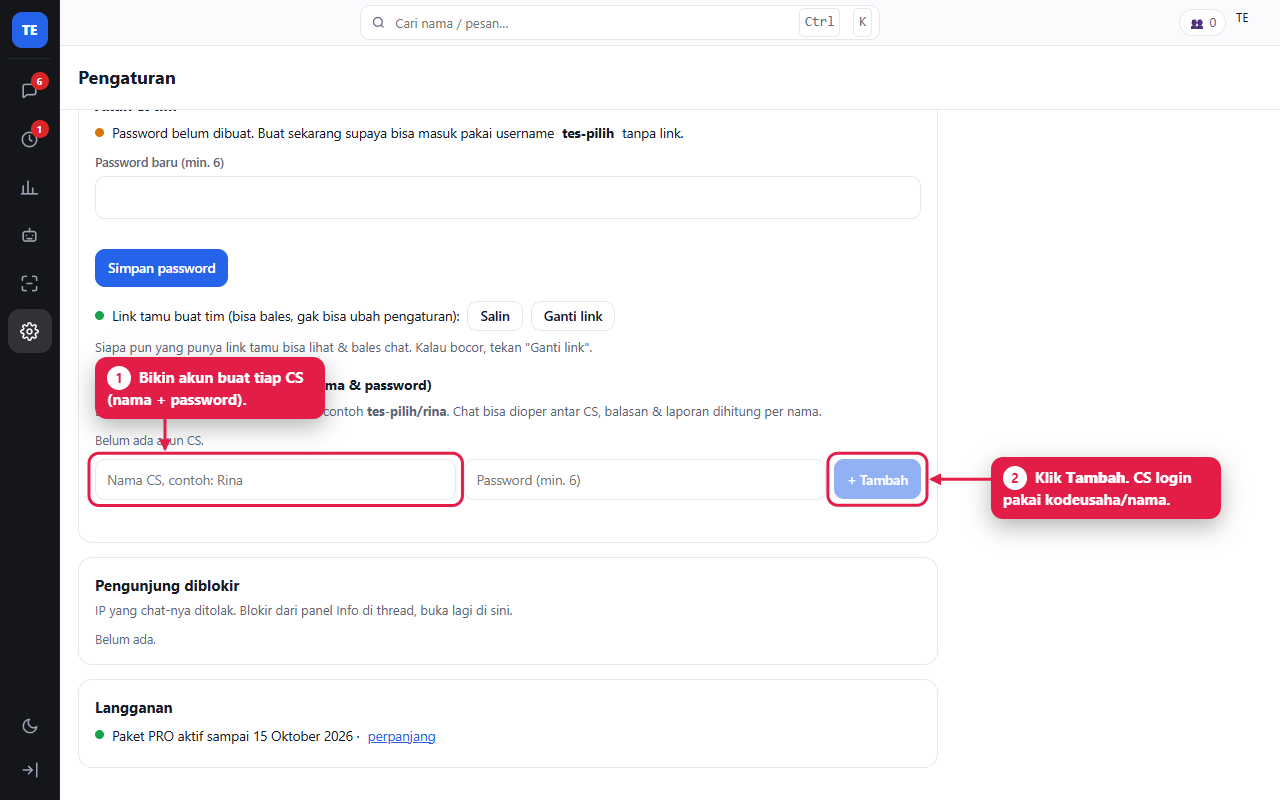Open the clock history sidebar icon
Image resolution: width=1280 pixels, height=800 pixels.
30,139
